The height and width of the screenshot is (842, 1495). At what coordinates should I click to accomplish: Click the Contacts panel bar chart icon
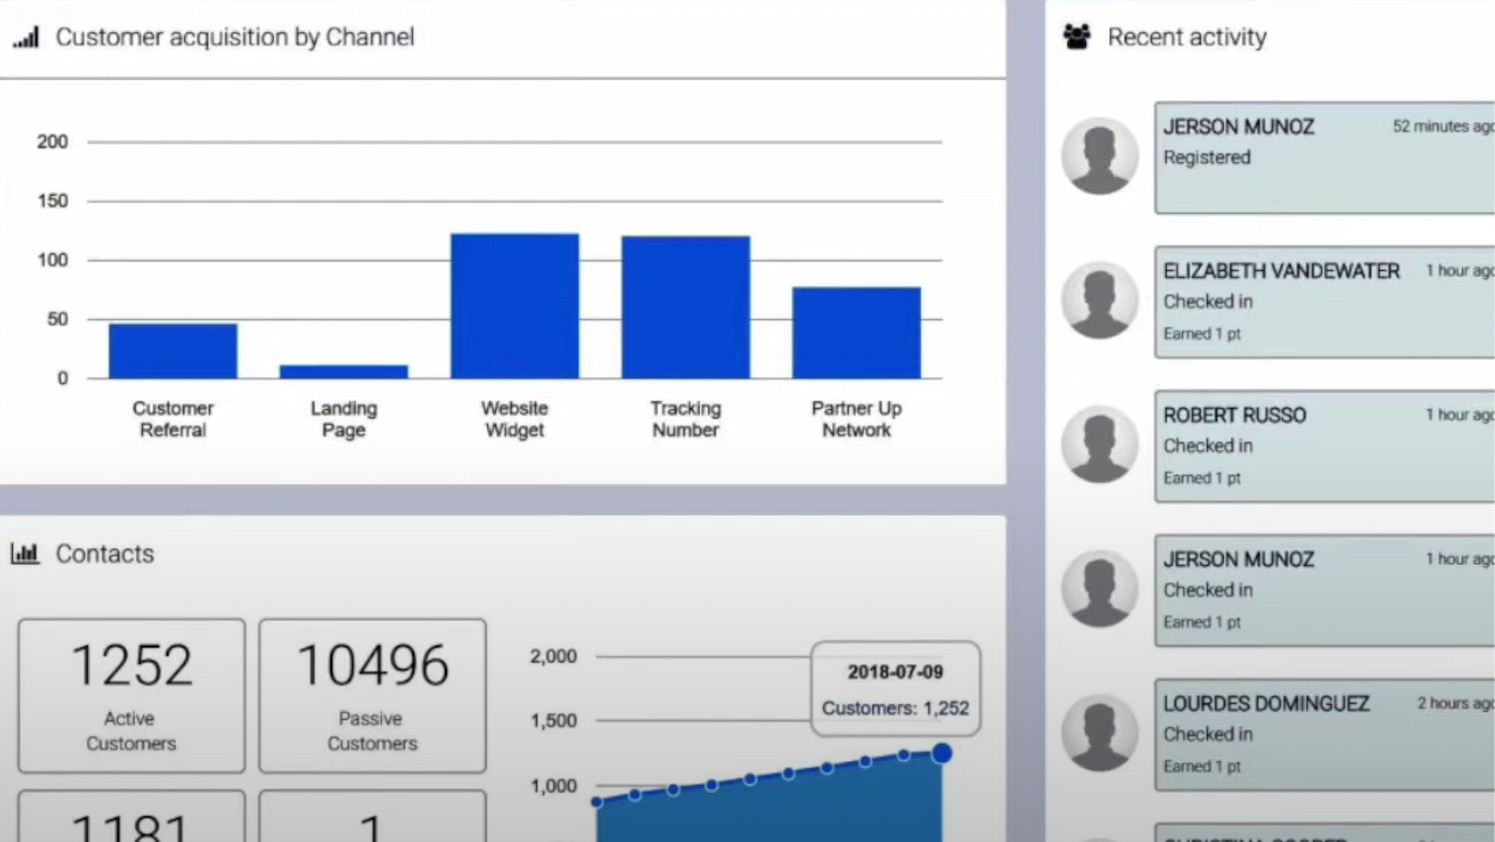click(x=26, y=553)
